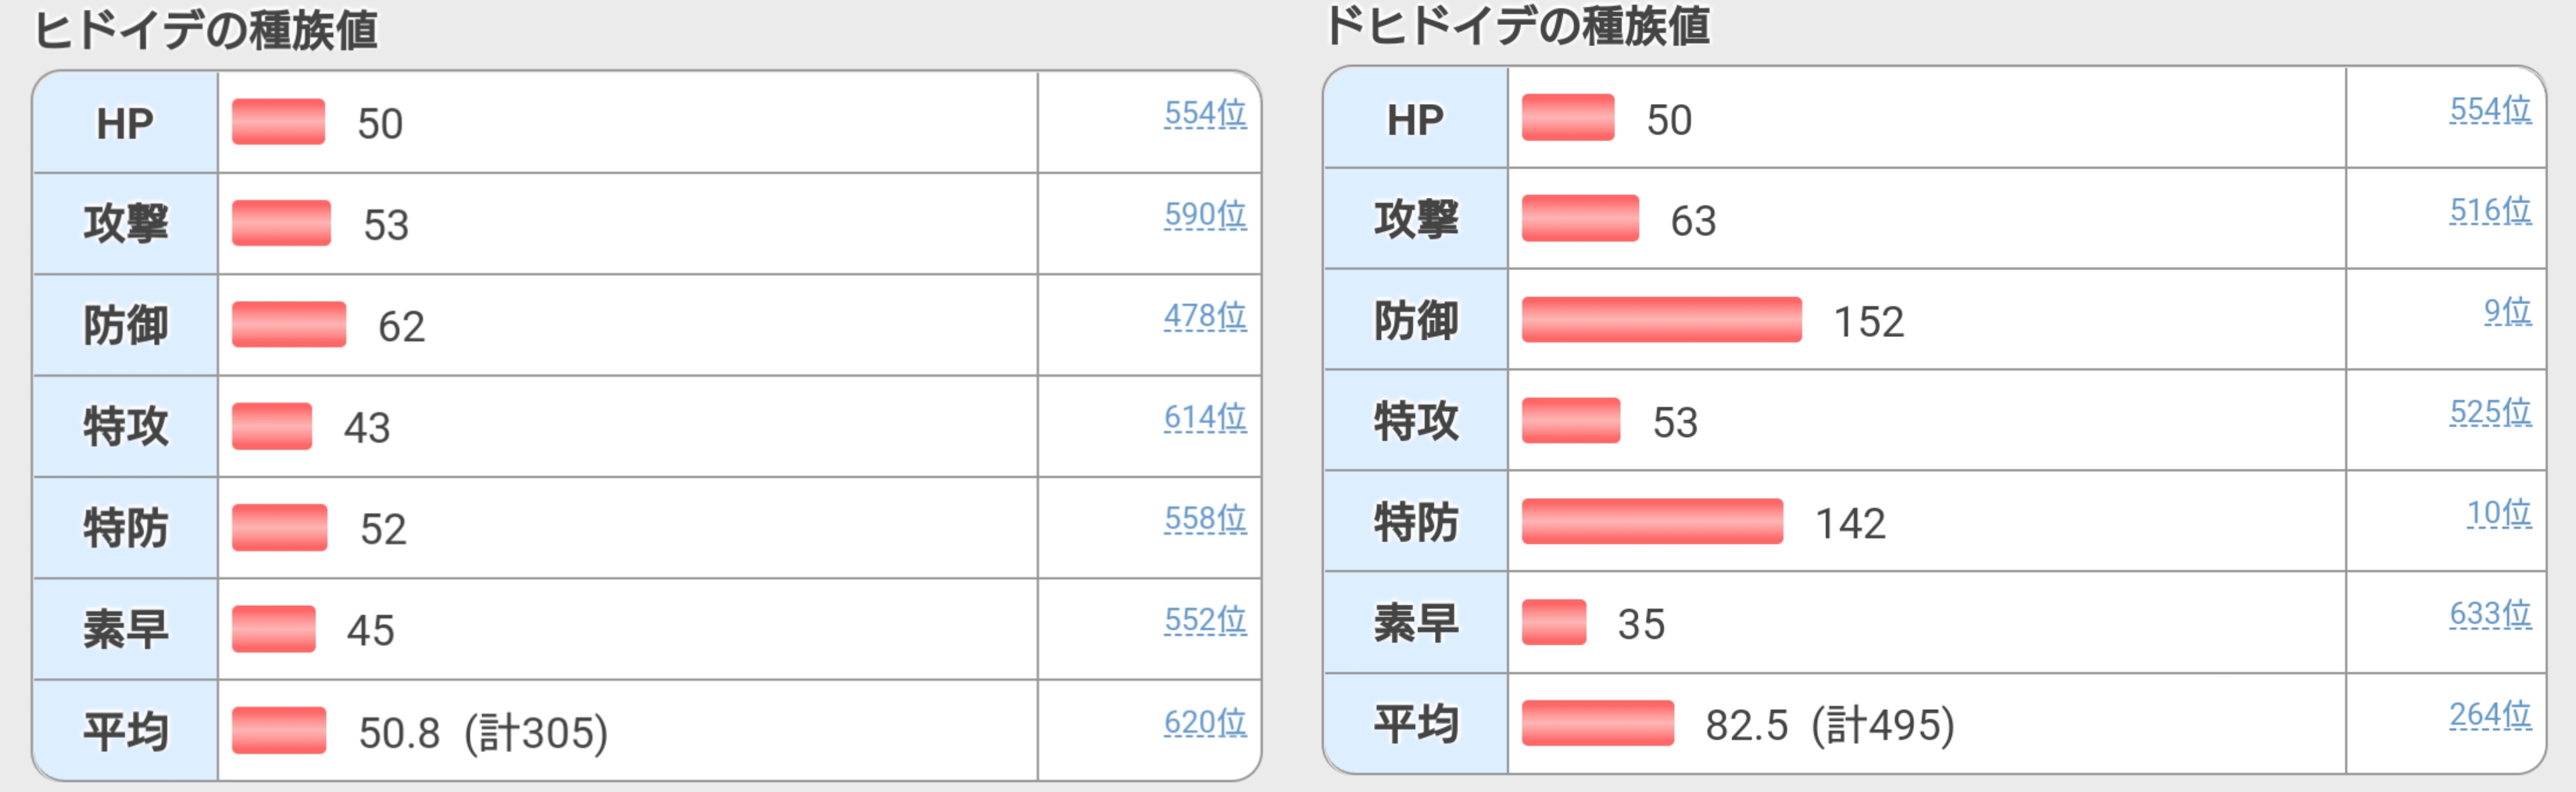Click the average bar showing 50.8 (計305)
Image resolution: width=2576 pixels, height=792 pixels.
(x=279, y=730)
